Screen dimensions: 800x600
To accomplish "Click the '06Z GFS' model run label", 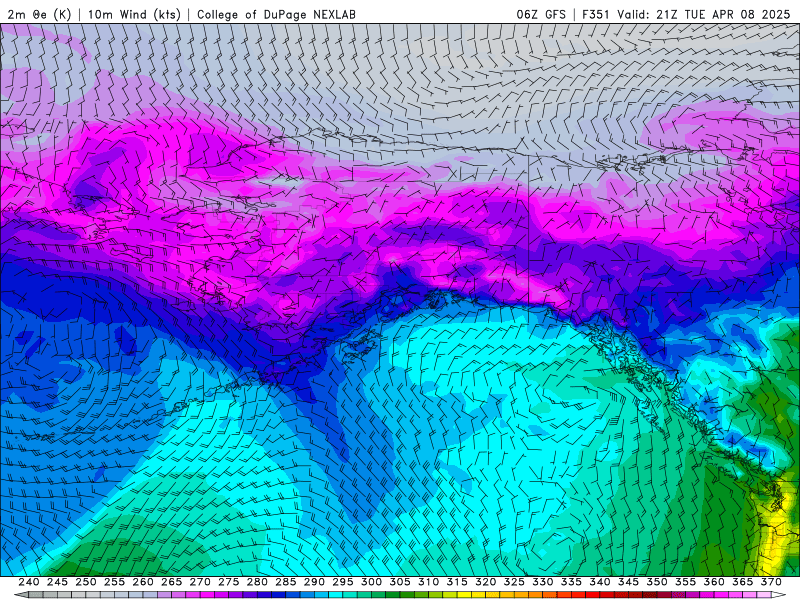I will (x=541, y=14).
